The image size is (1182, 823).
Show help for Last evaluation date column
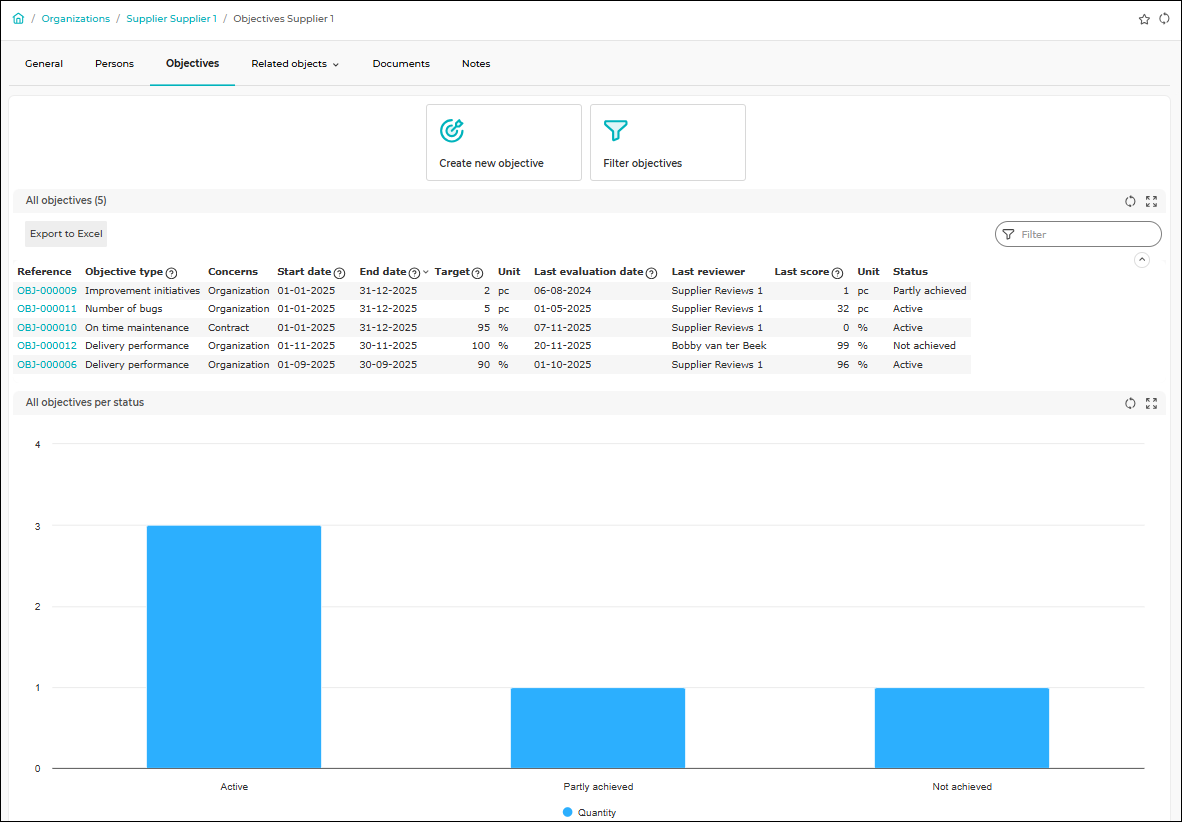[x=651, y=273]
